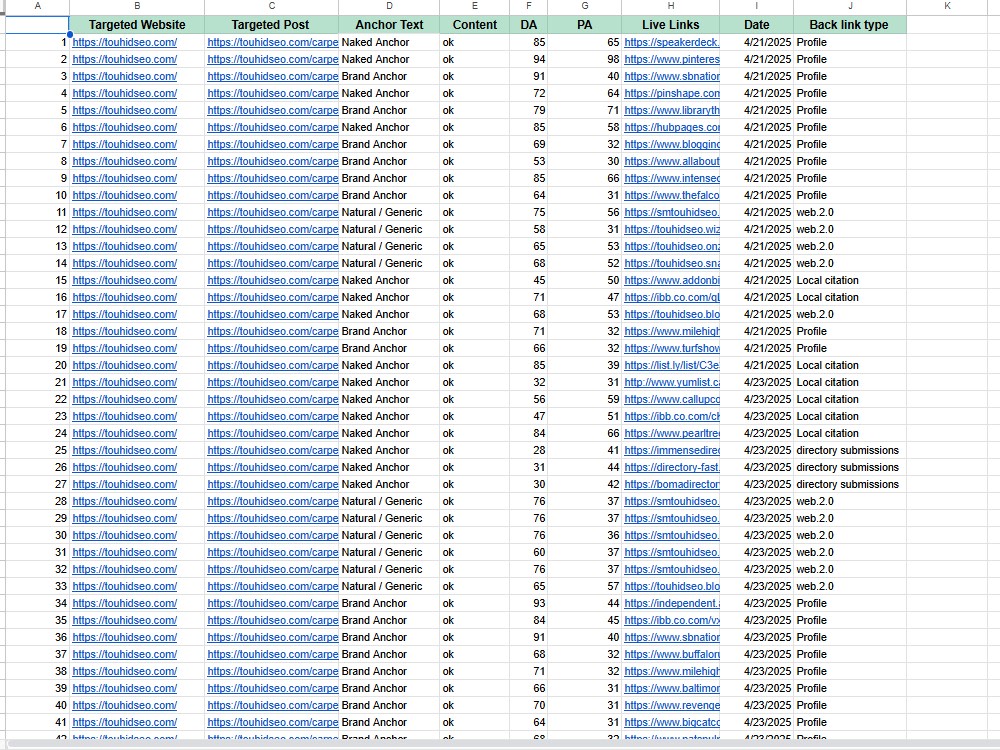
Task: Select column K by clicking its letter header
Action: [946, 7]
